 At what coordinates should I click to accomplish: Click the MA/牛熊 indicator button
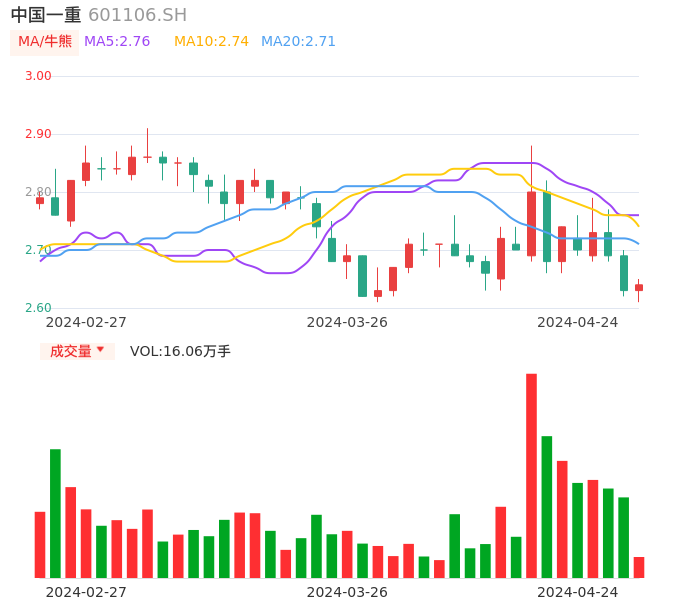pos(44,42)
